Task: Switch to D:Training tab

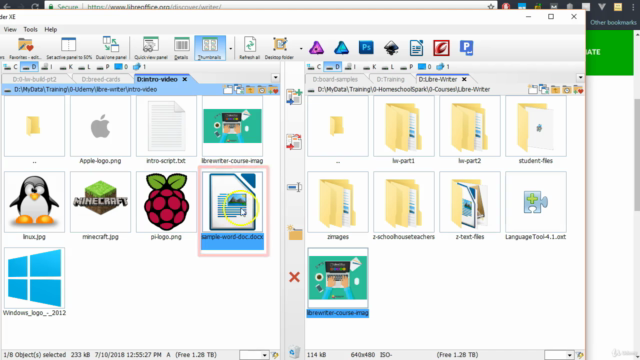Action: (390, 79)
